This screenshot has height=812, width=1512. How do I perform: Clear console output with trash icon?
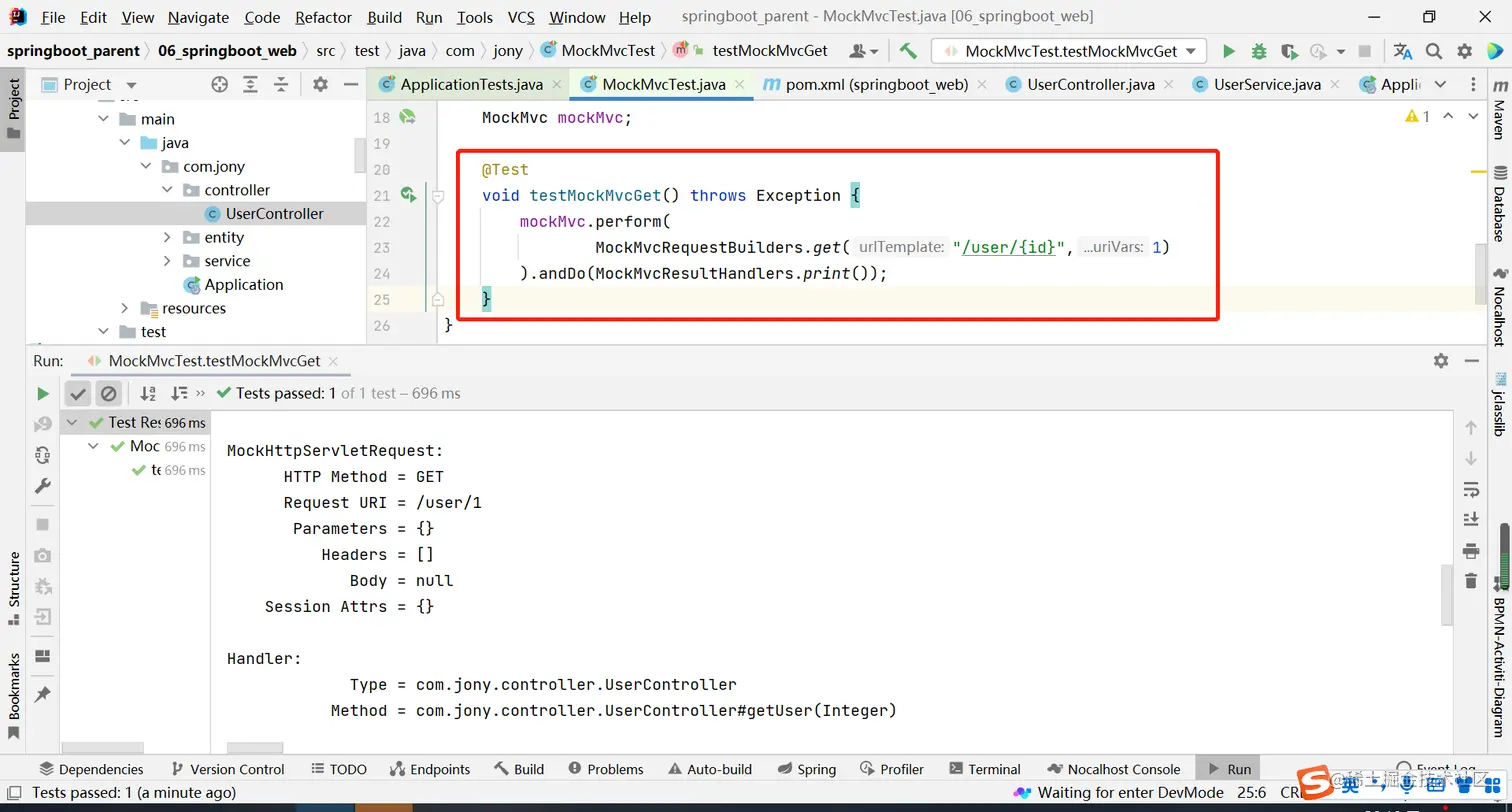pos(1470,581)
